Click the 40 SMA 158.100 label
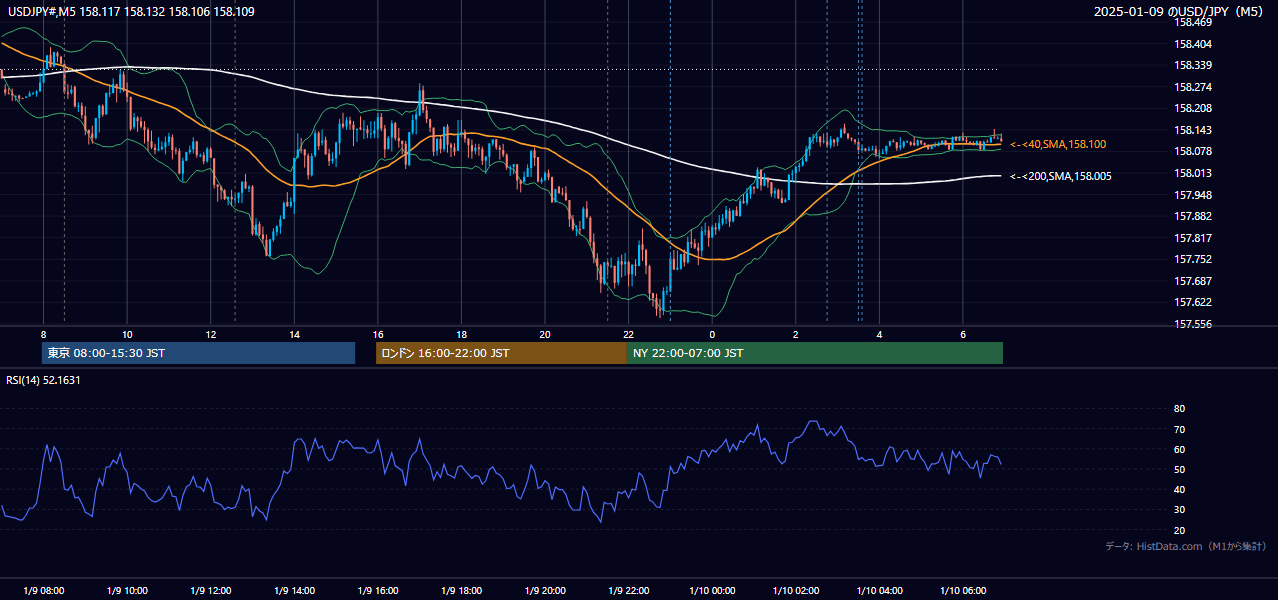This screenshot has height=600, width=1278. coord(1058,144)
